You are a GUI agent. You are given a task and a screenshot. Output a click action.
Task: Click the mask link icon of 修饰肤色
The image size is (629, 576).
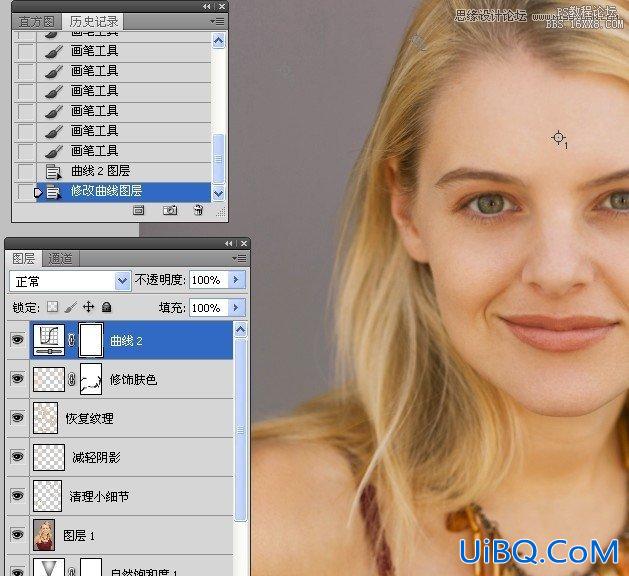tap(71, 379)
